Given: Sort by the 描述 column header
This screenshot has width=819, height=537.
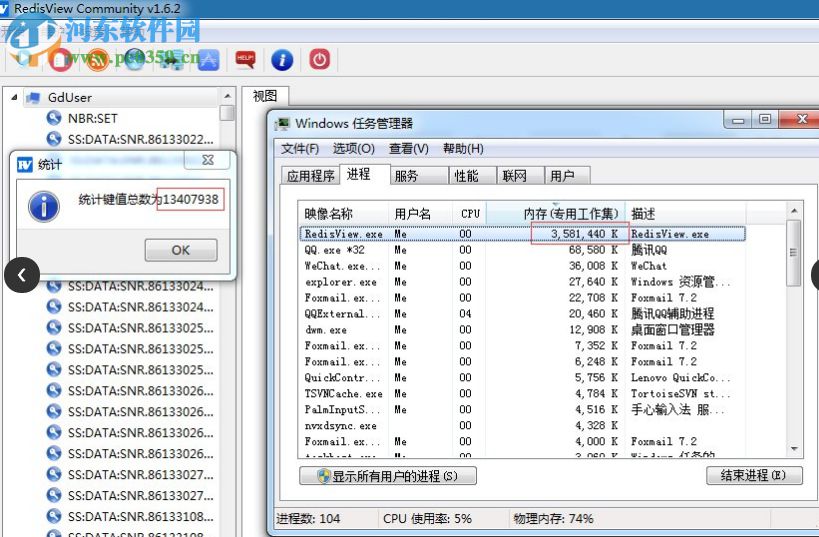Looking at the screenshot, I should coord(685,214).
